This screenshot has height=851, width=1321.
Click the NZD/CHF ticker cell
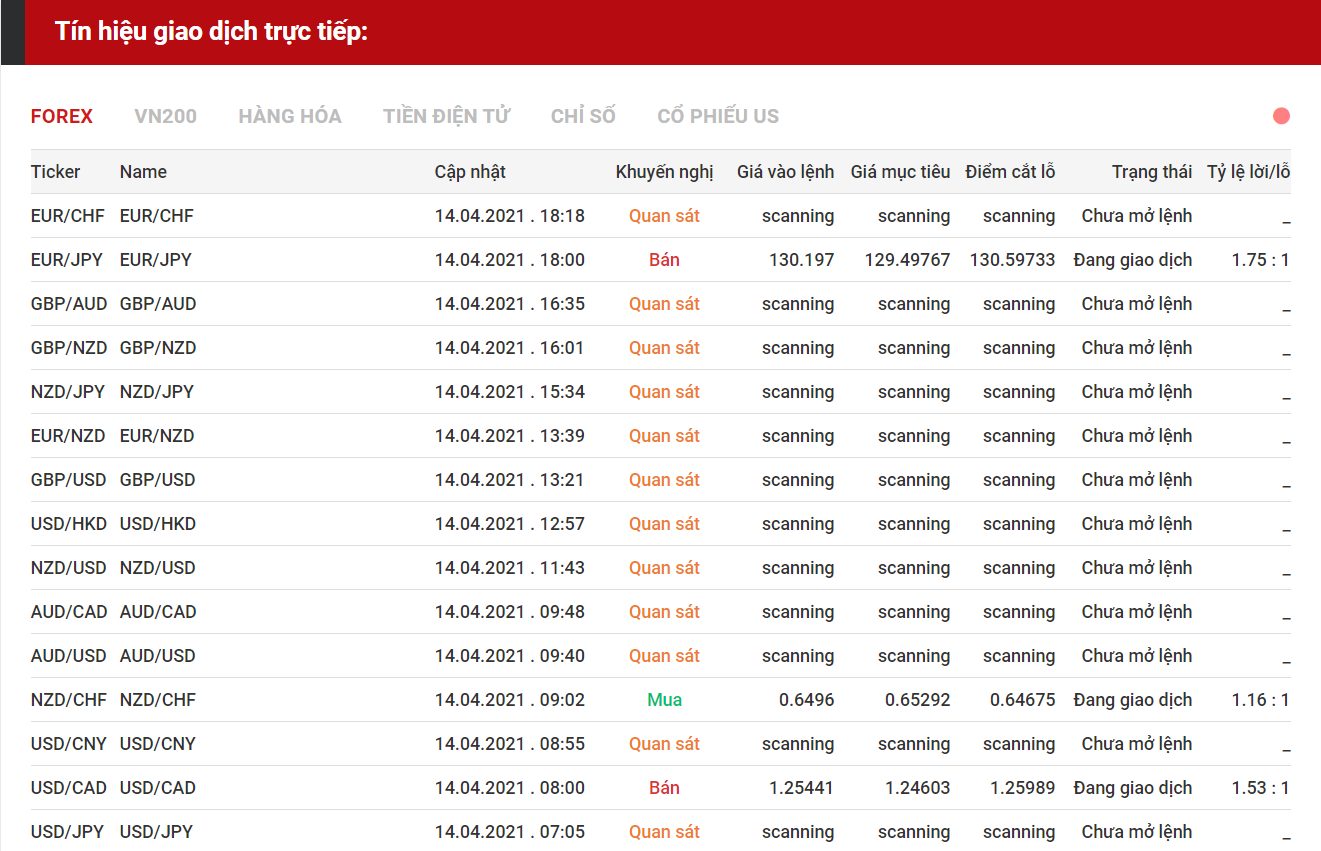click(x=68, y=700)
